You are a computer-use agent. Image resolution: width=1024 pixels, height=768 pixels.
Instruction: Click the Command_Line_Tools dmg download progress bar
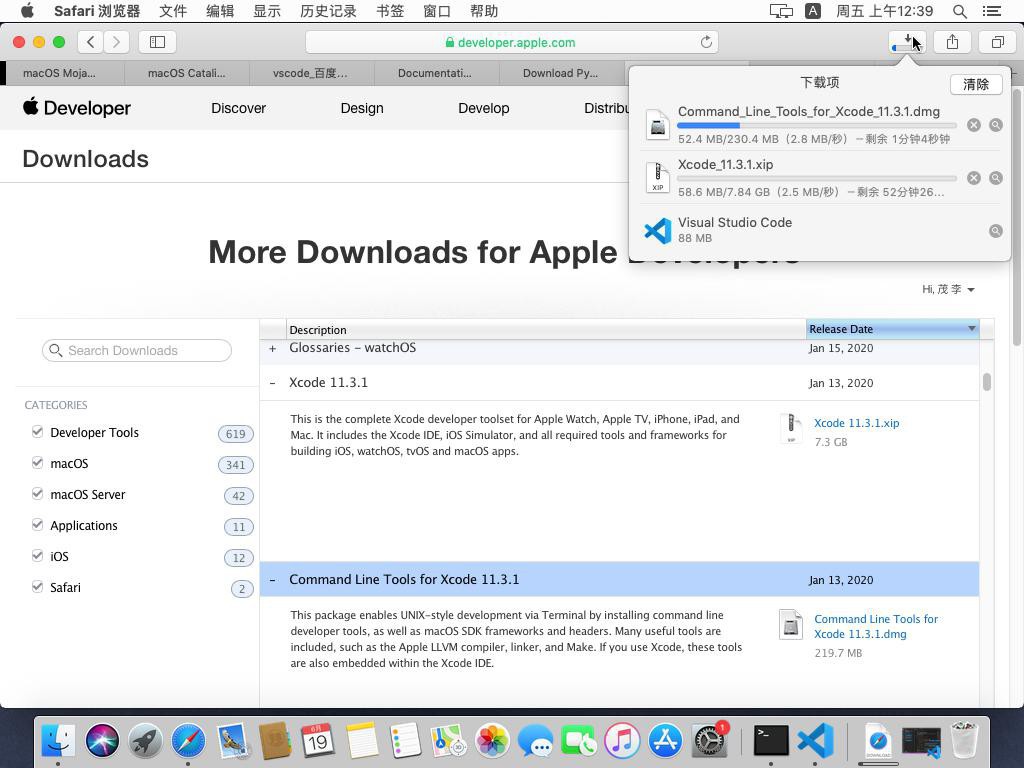[x=817, y=125]
